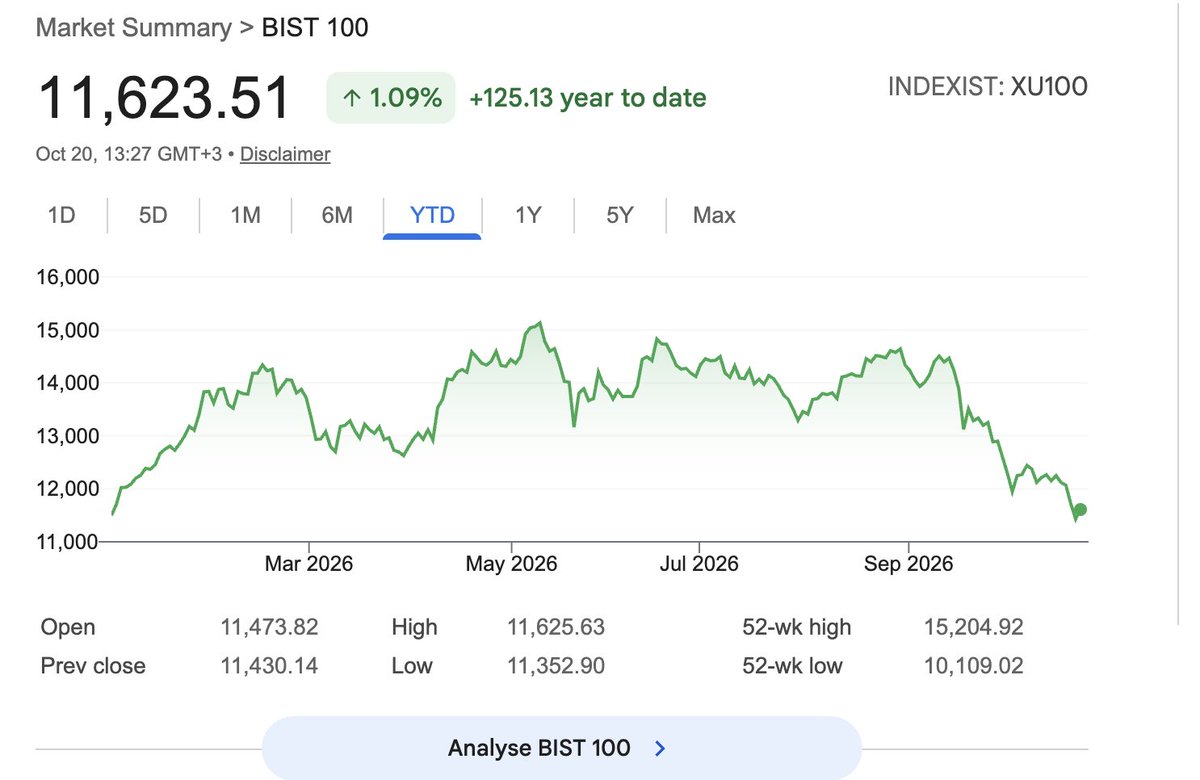Click the Sep 2026 axis label
The image size is (1200, 780).
pyautogui.click(x=908, y=564)
